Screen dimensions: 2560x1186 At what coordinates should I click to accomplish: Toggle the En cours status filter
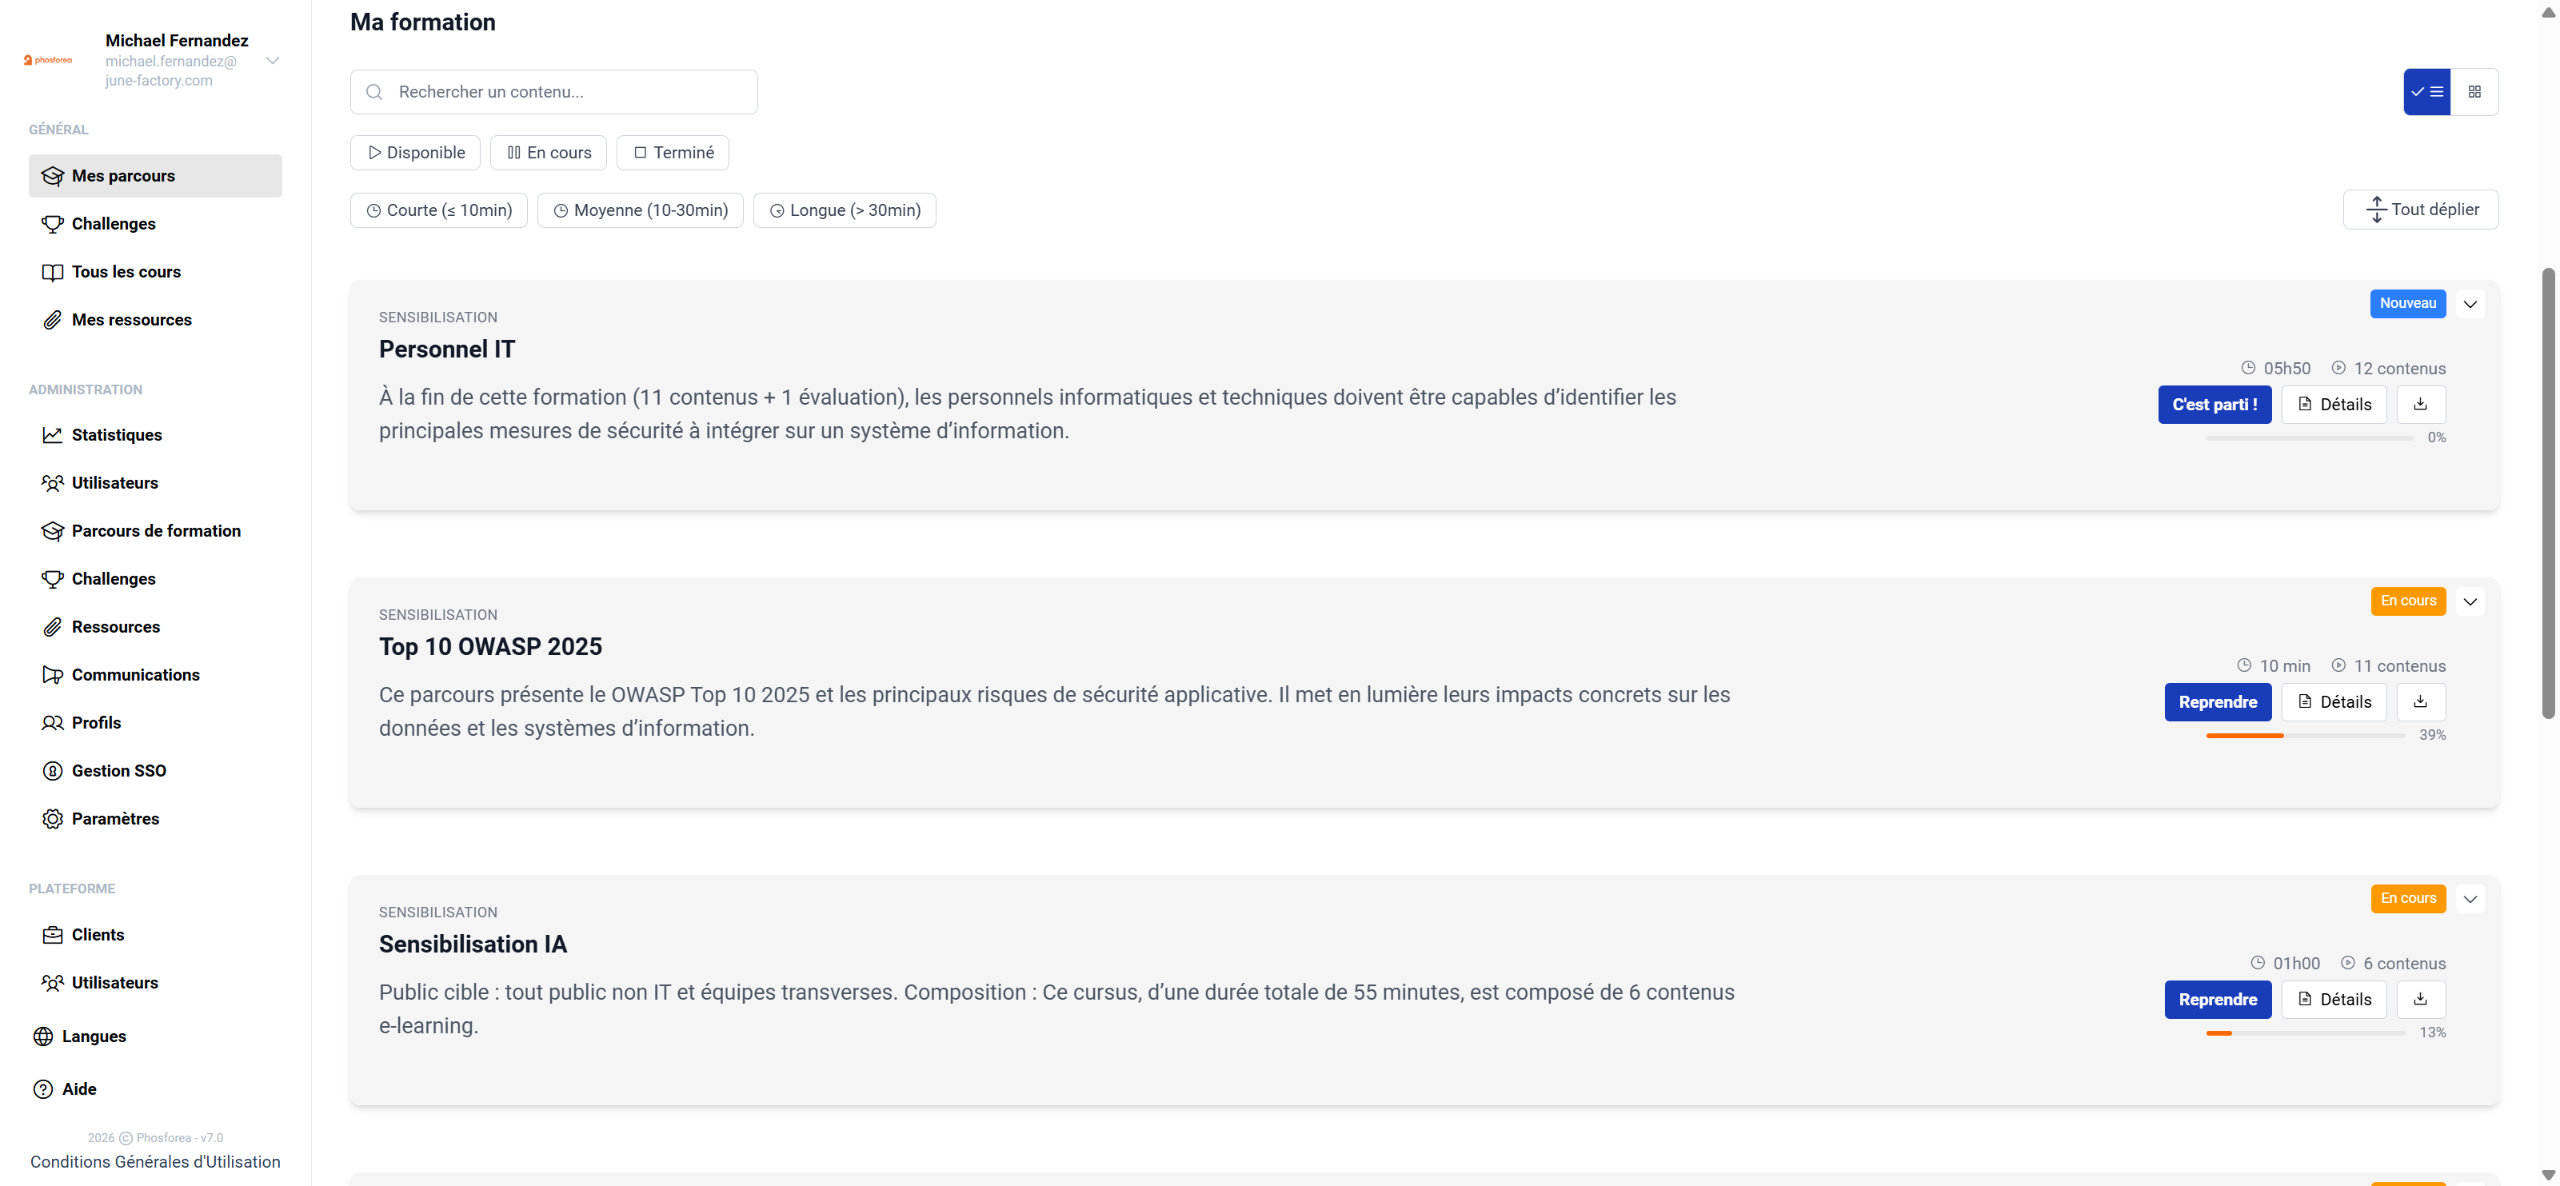point(548,153)
